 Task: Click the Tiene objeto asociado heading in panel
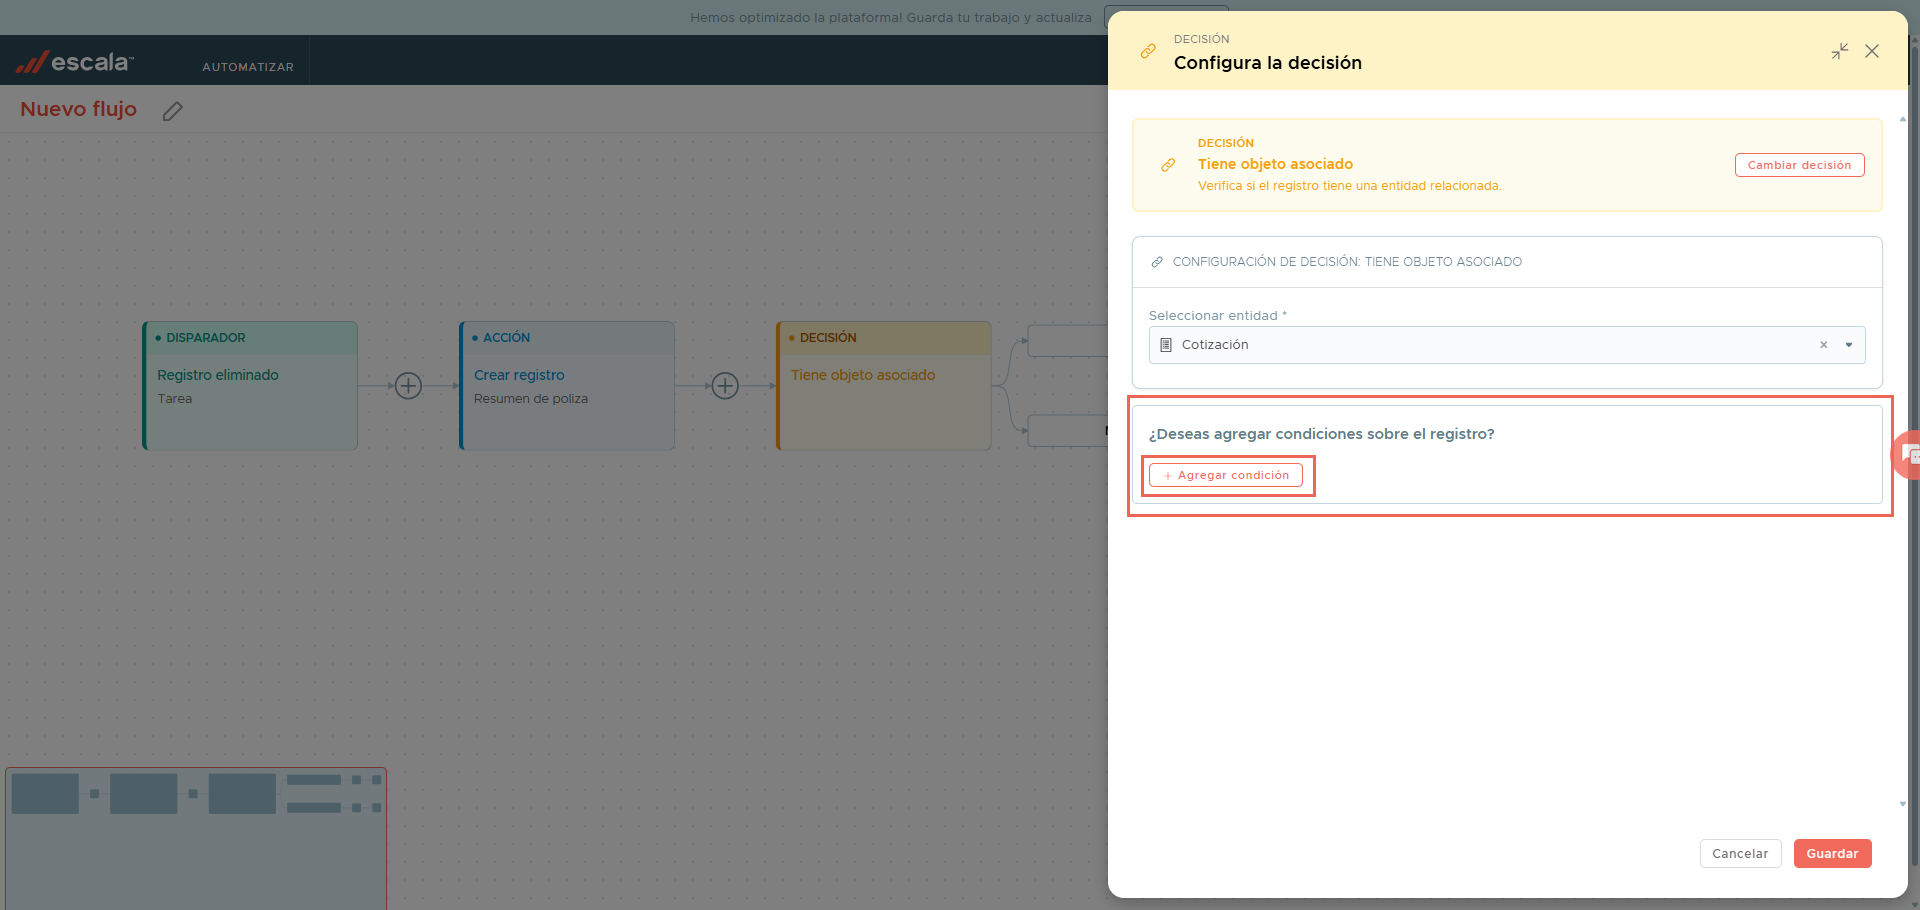coord(1275,164)
